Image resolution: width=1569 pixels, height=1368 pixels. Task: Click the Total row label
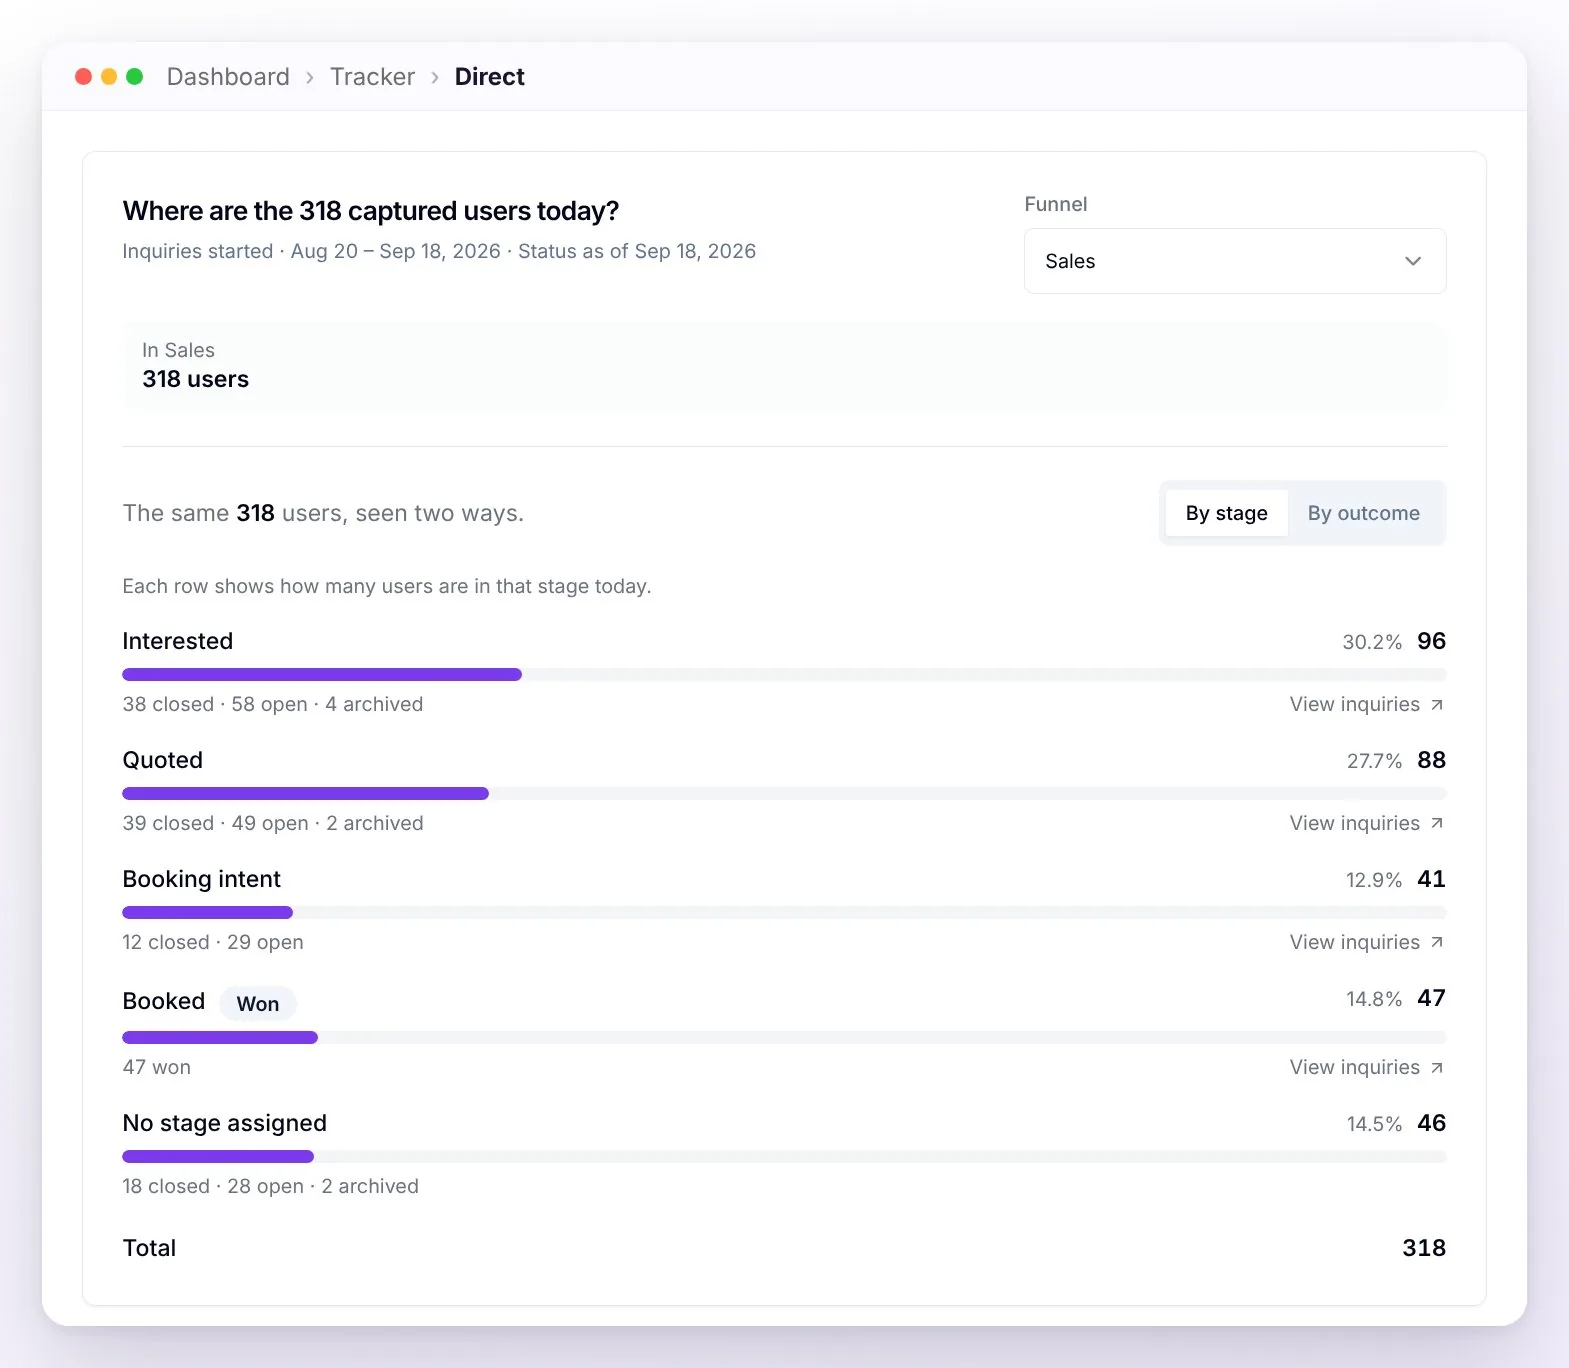149,1248
